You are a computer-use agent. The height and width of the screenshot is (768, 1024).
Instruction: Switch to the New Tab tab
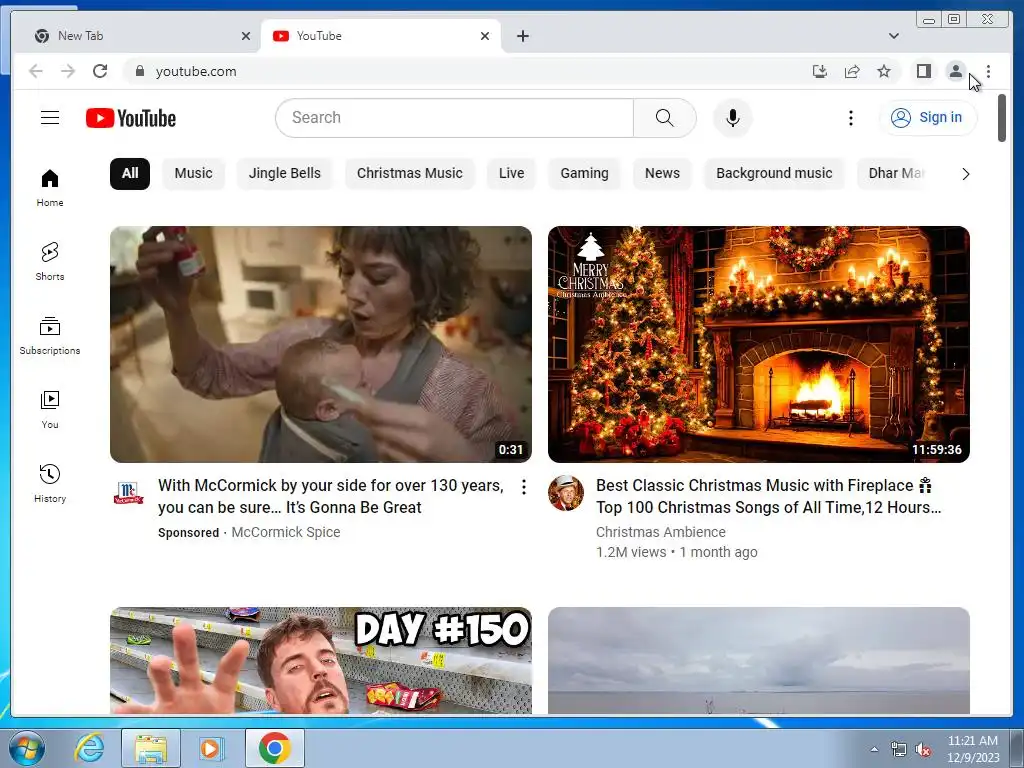coord(136,36)
